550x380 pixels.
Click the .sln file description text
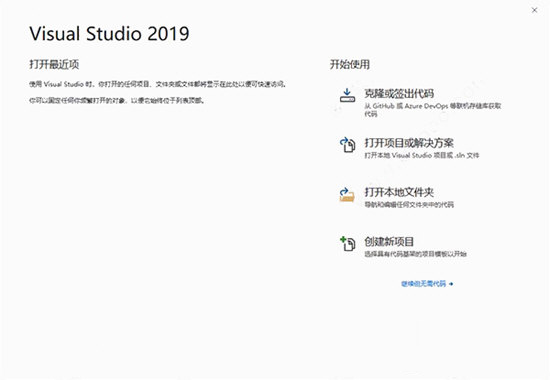click(422, 155)
